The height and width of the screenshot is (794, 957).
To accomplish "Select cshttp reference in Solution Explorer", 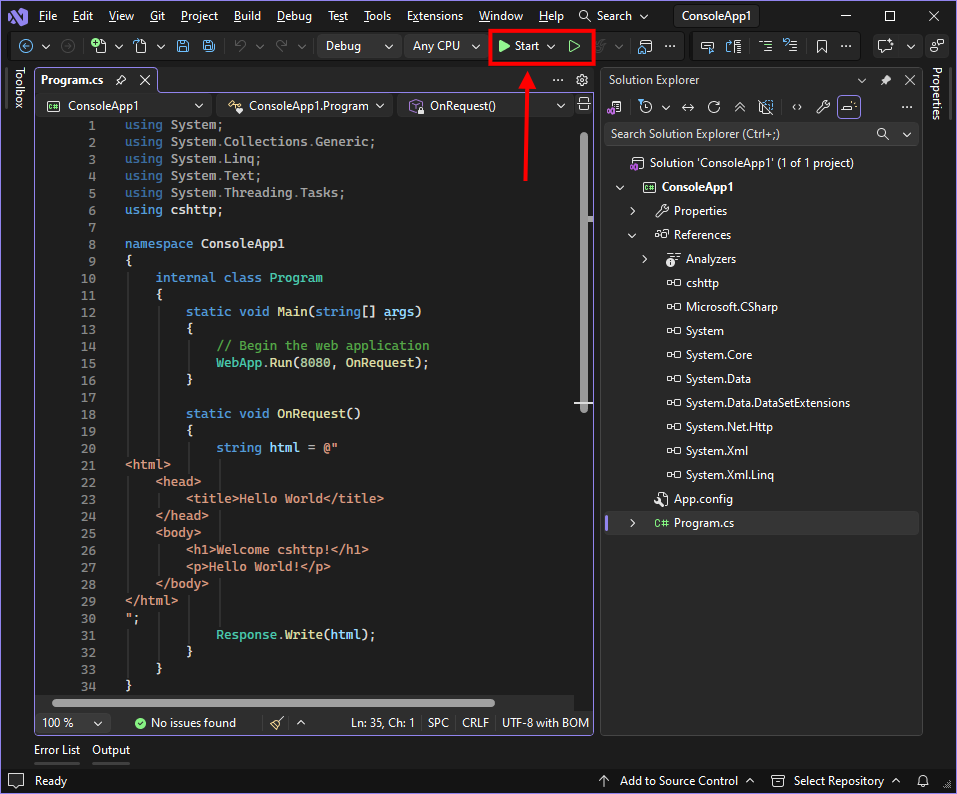I will tap(702, 283).
